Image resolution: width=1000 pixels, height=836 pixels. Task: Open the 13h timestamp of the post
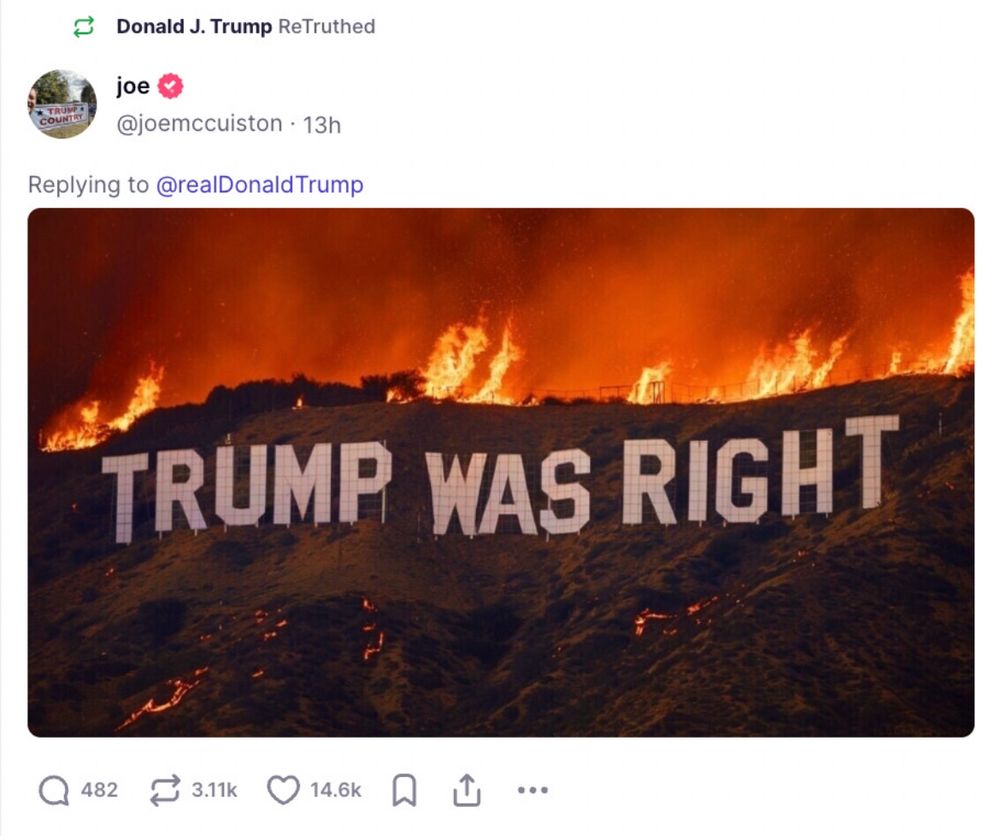pos(322,125)
